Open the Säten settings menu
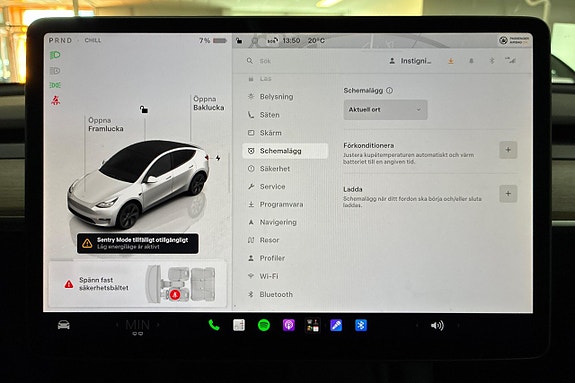 285,115
